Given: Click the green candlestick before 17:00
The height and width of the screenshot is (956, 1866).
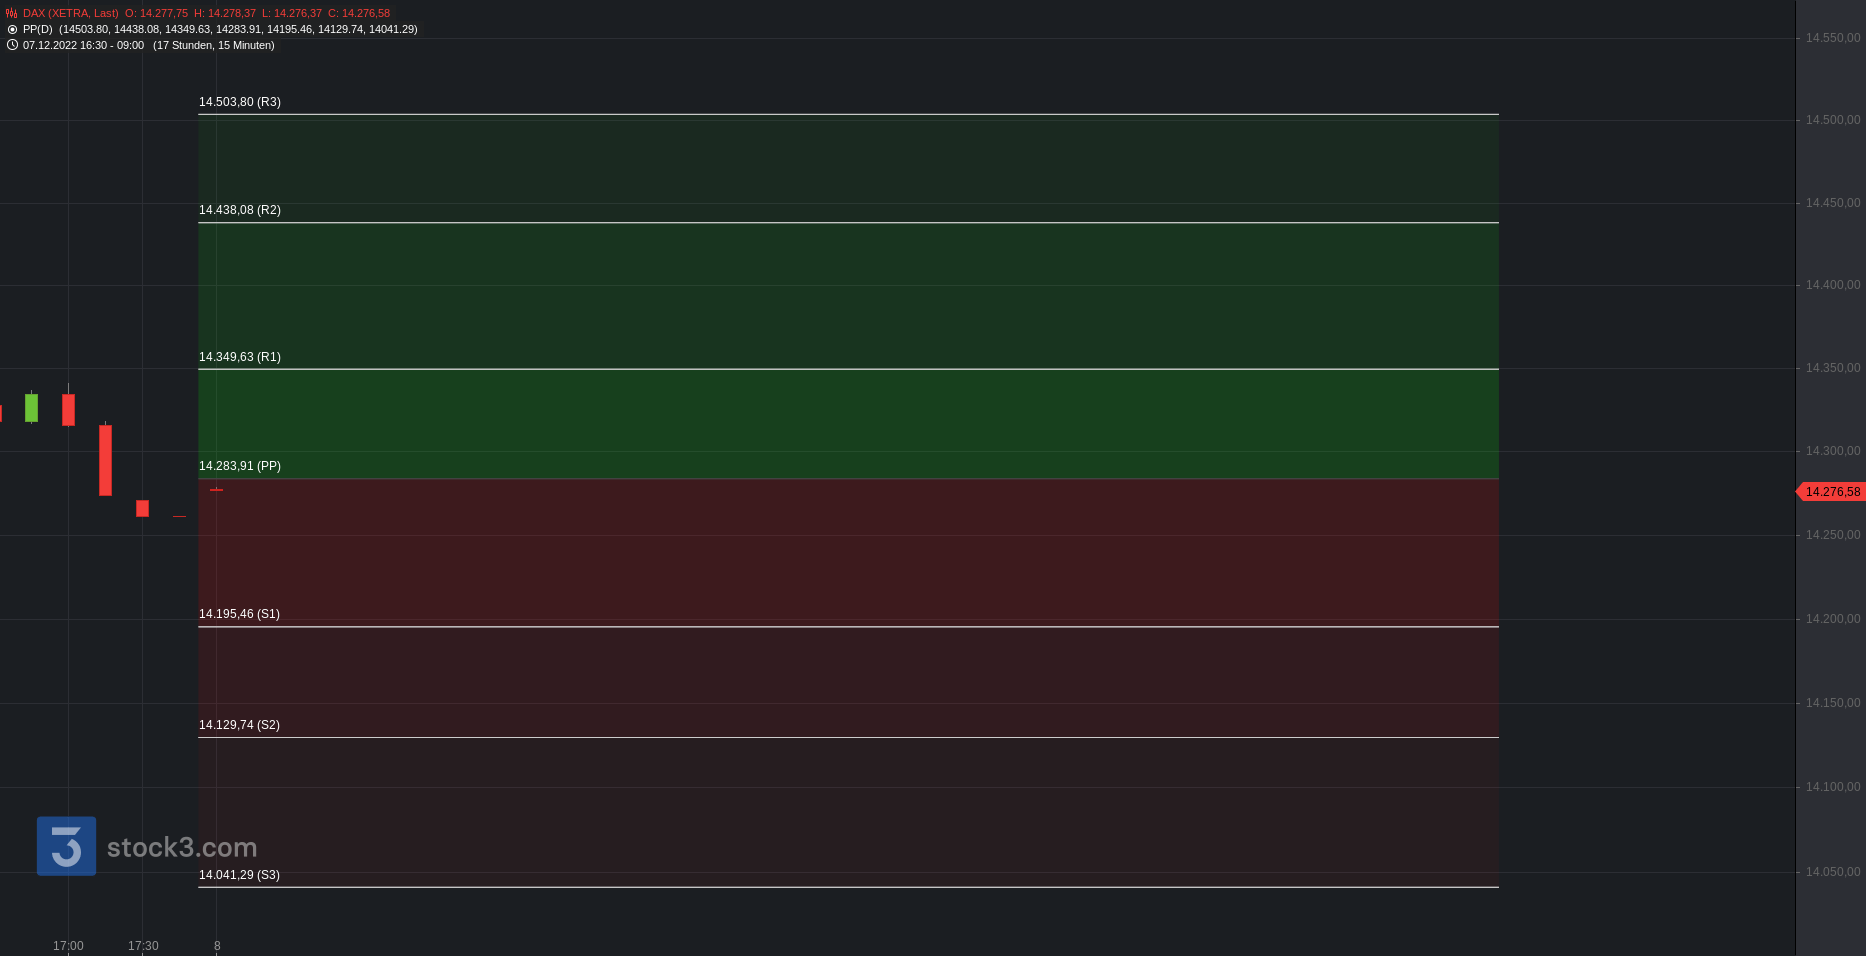Looking at the screenshot, I should (31, 407).
